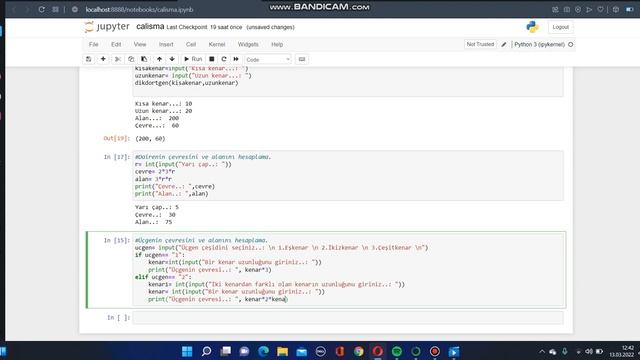Click the save and checkpoint icon
Viewport: 640px width, 360px height.
(89, 59)
